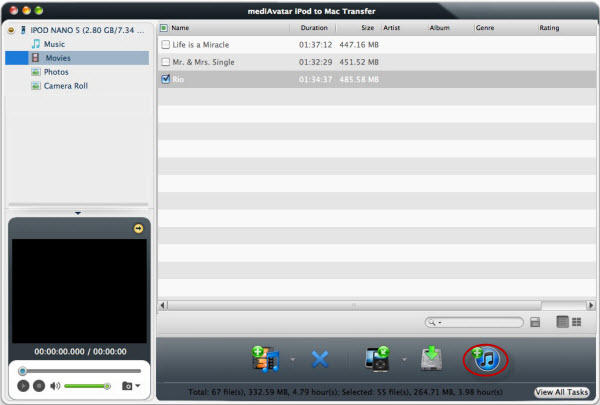600x405 pixels.
Task: Click the snapshot camera icon
Action: [127, 386]
